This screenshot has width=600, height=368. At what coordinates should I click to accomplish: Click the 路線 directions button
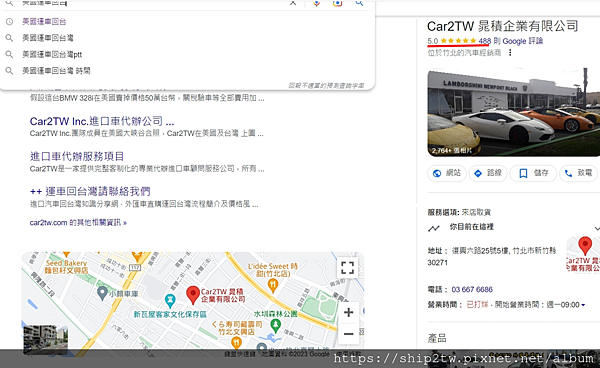(488, 173)
